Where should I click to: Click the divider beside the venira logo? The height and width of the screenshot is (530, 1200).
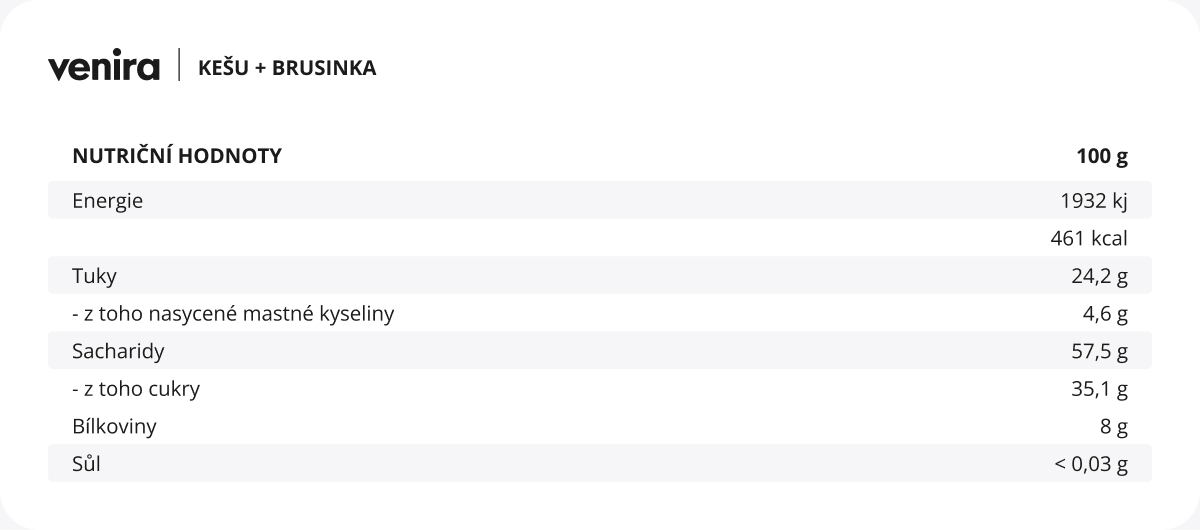tap(179, 66)
